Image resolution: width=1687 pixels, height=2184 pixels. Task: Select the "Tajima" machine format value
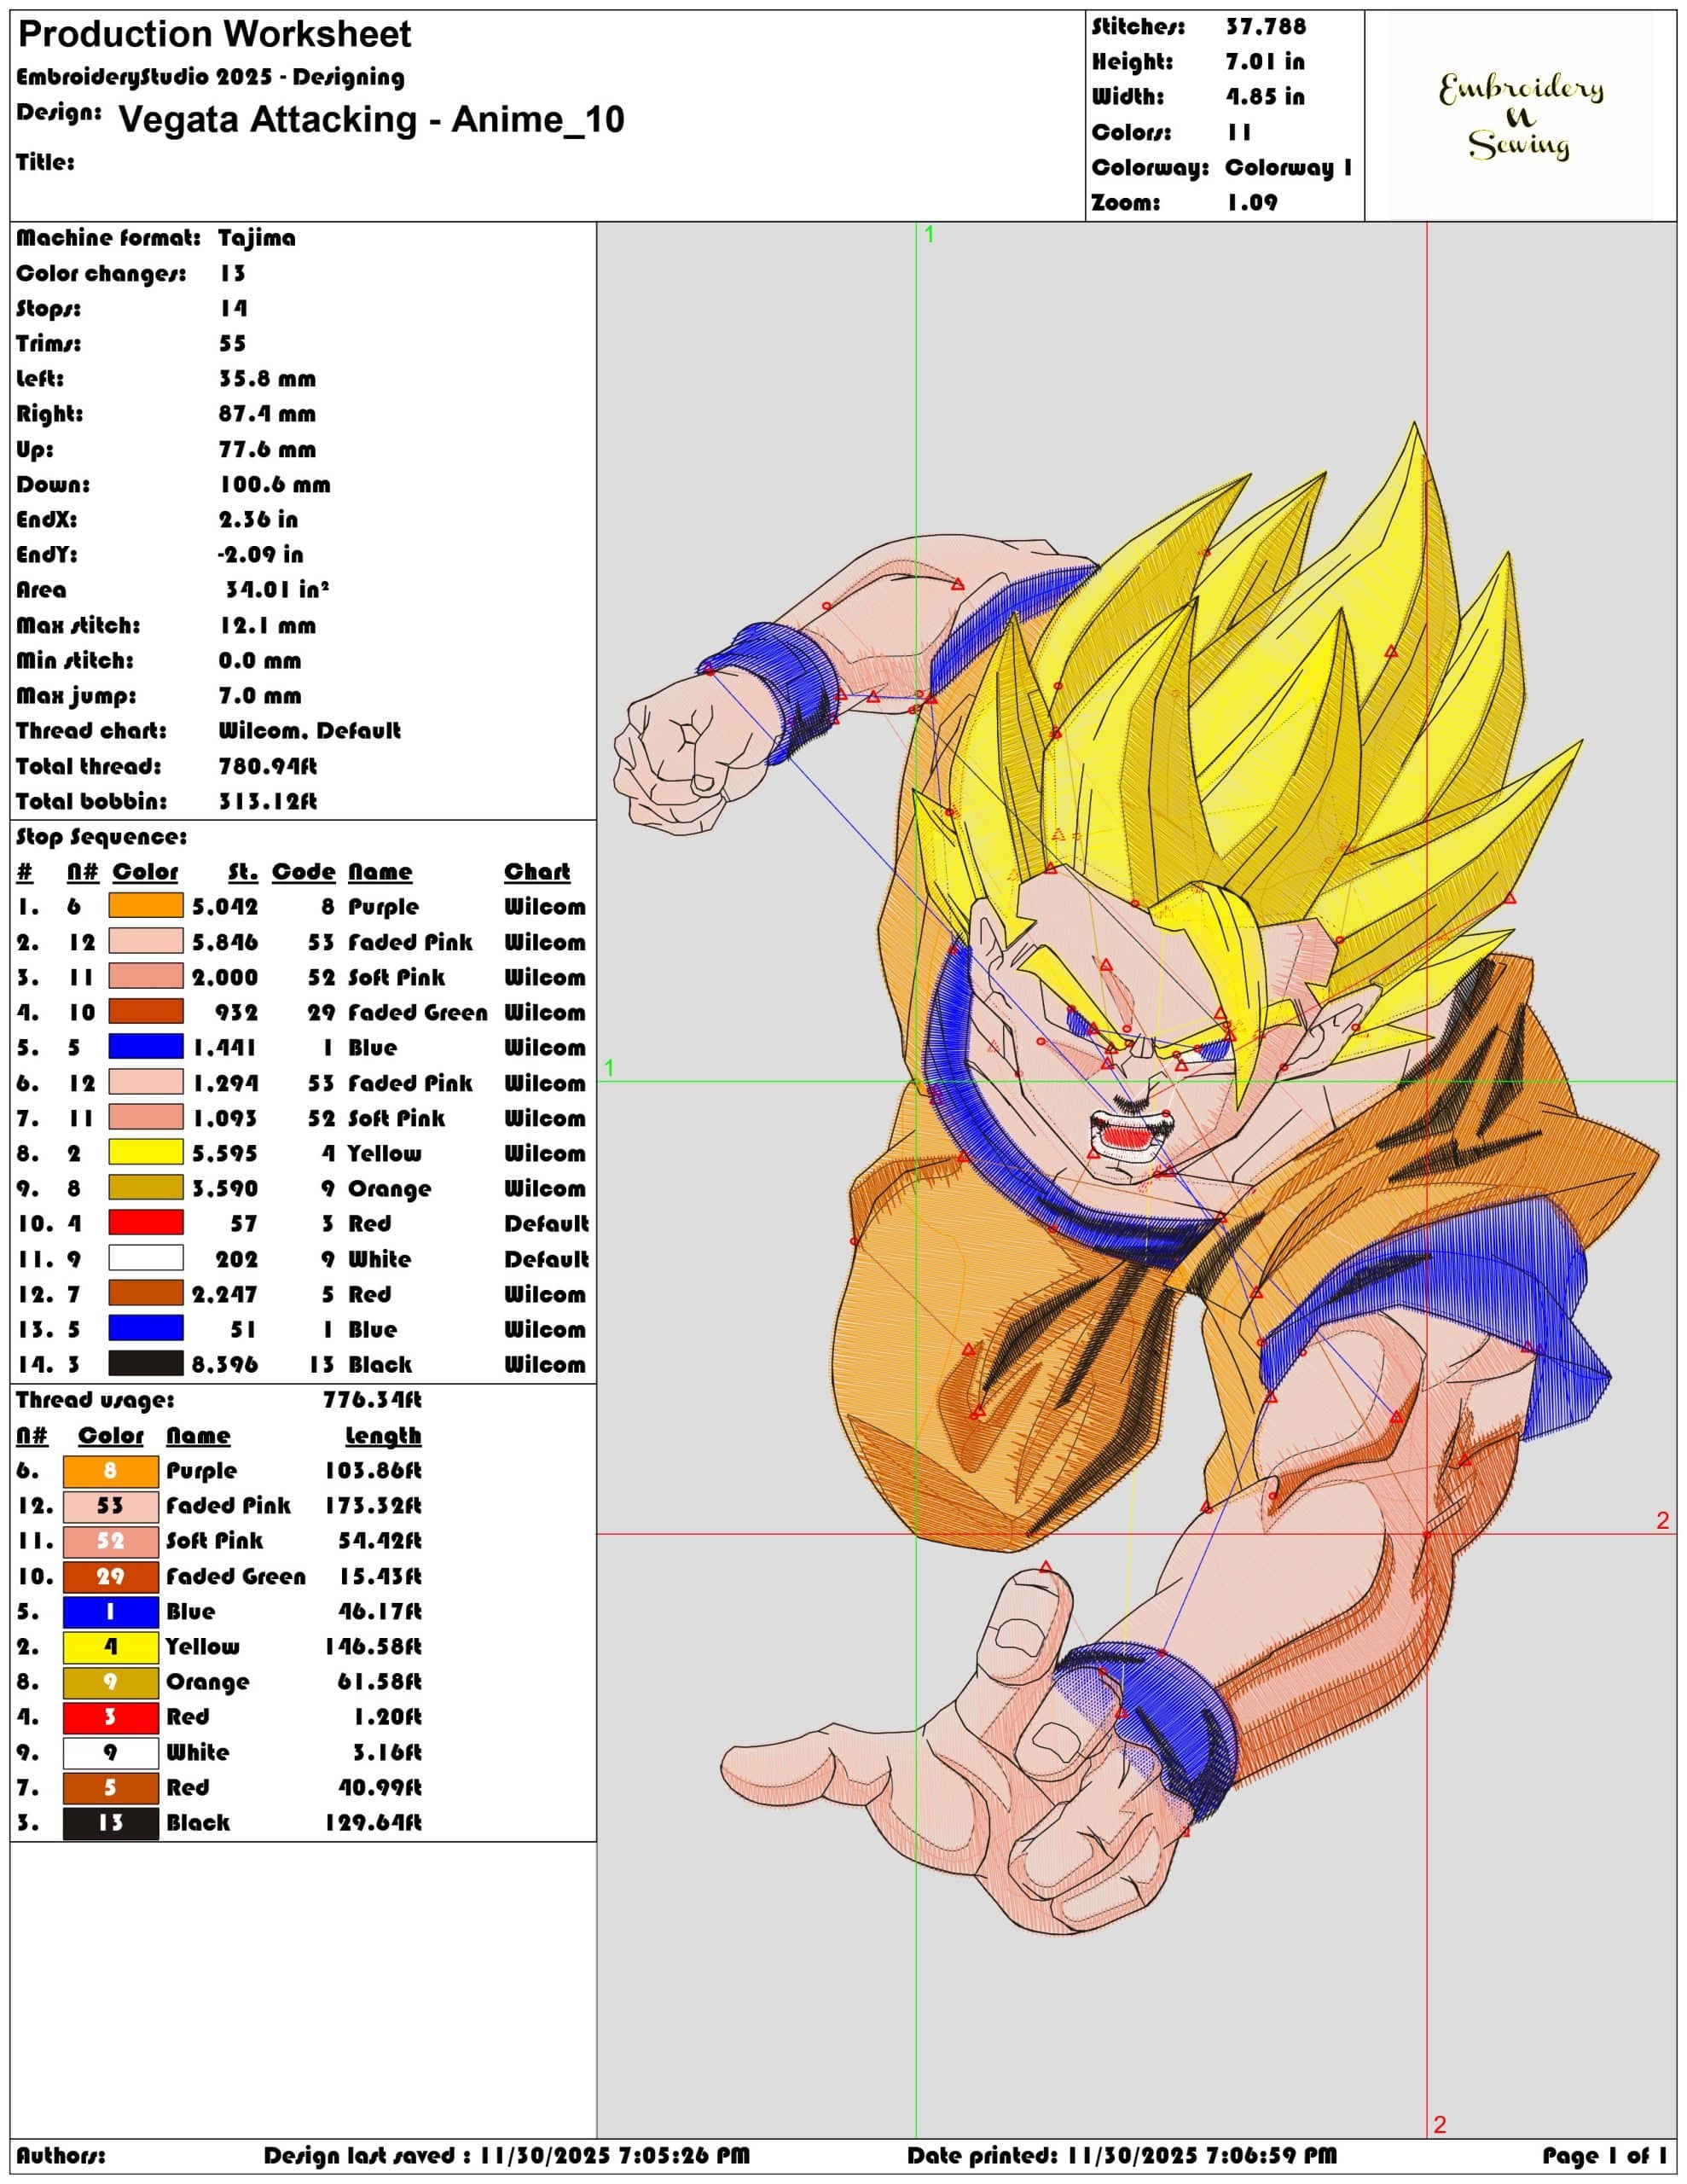[257, 238]
